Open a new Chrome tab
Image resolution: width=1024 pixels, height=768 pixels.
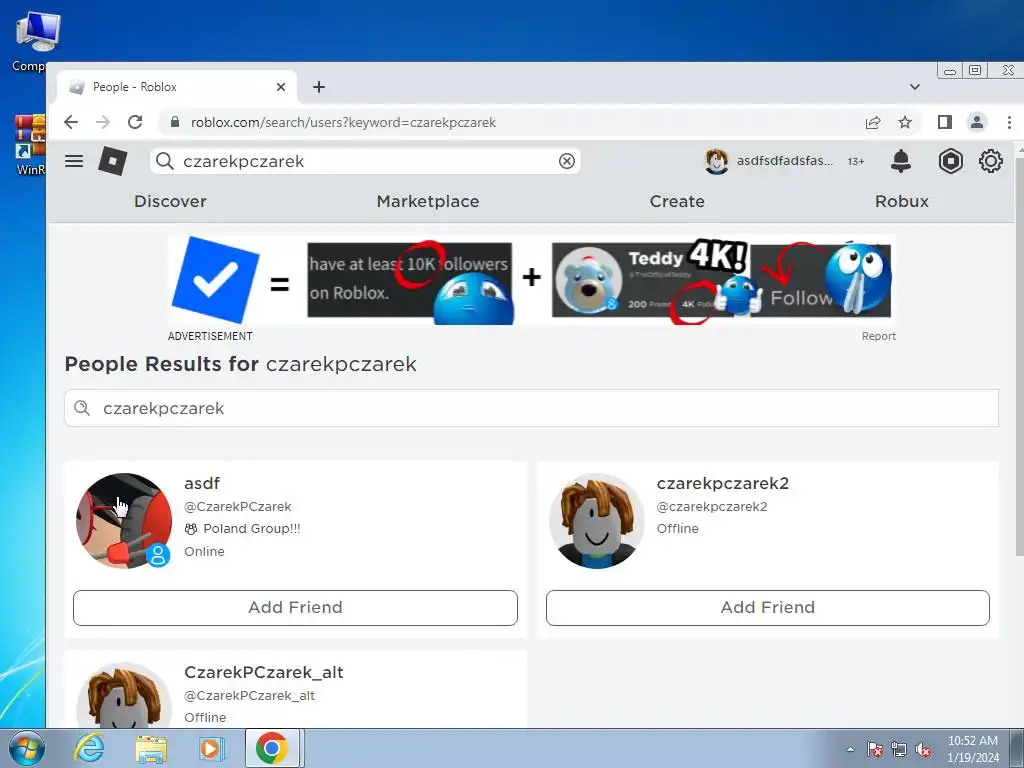click(x=319, y=87)
